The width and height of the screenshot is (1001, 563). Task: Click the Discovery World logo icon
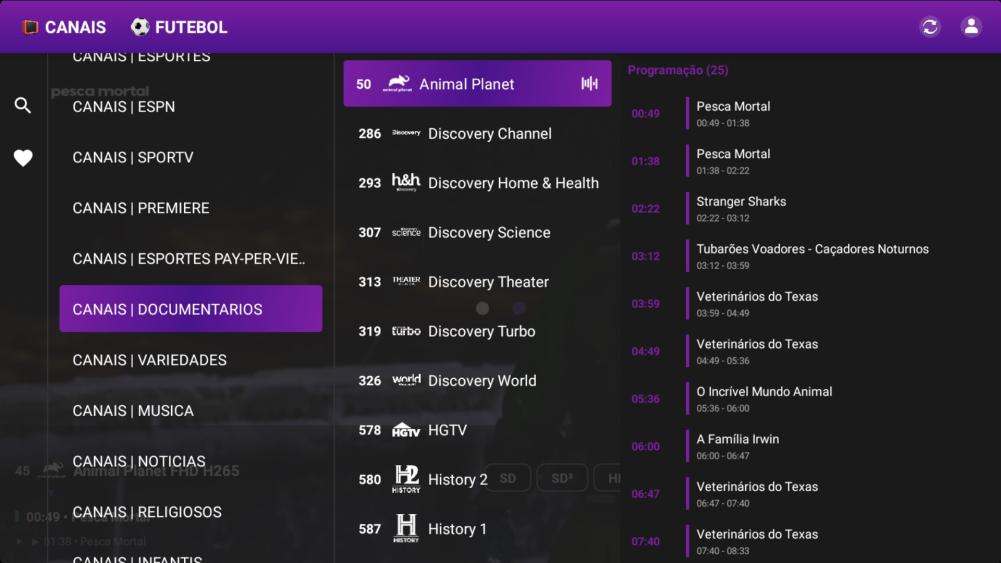406,380
